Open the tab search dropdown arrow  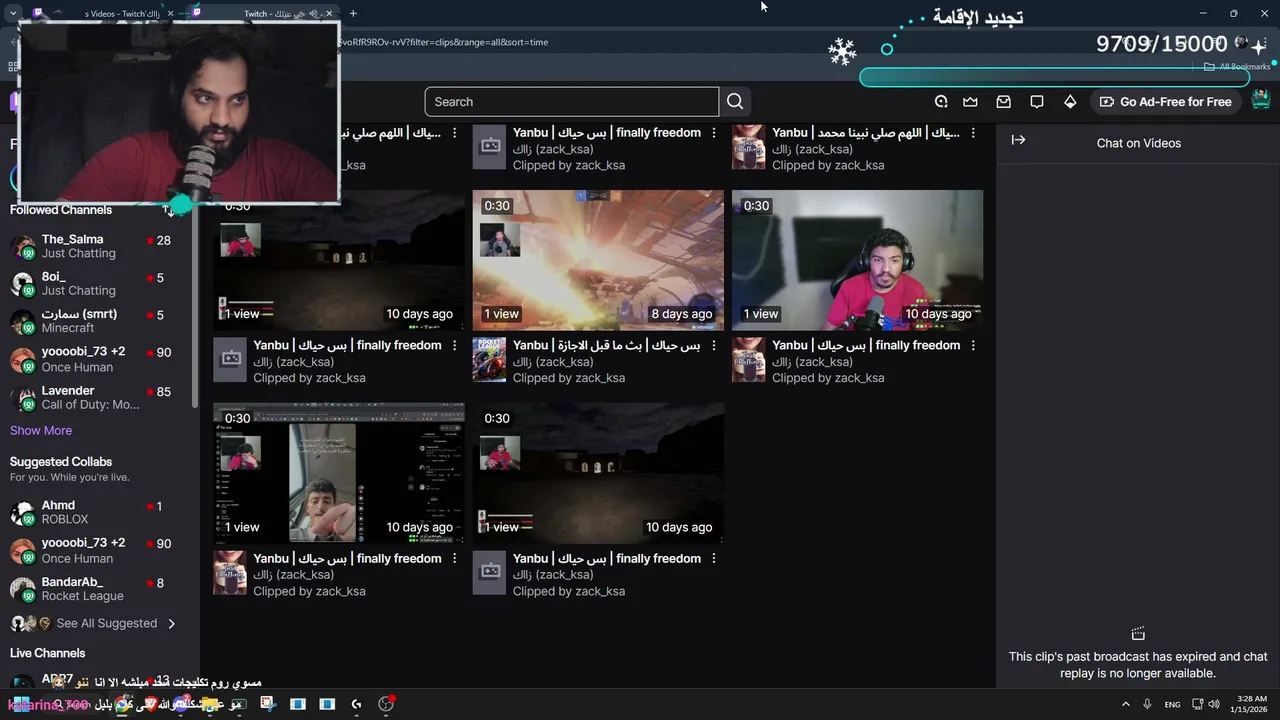point(13,13)
